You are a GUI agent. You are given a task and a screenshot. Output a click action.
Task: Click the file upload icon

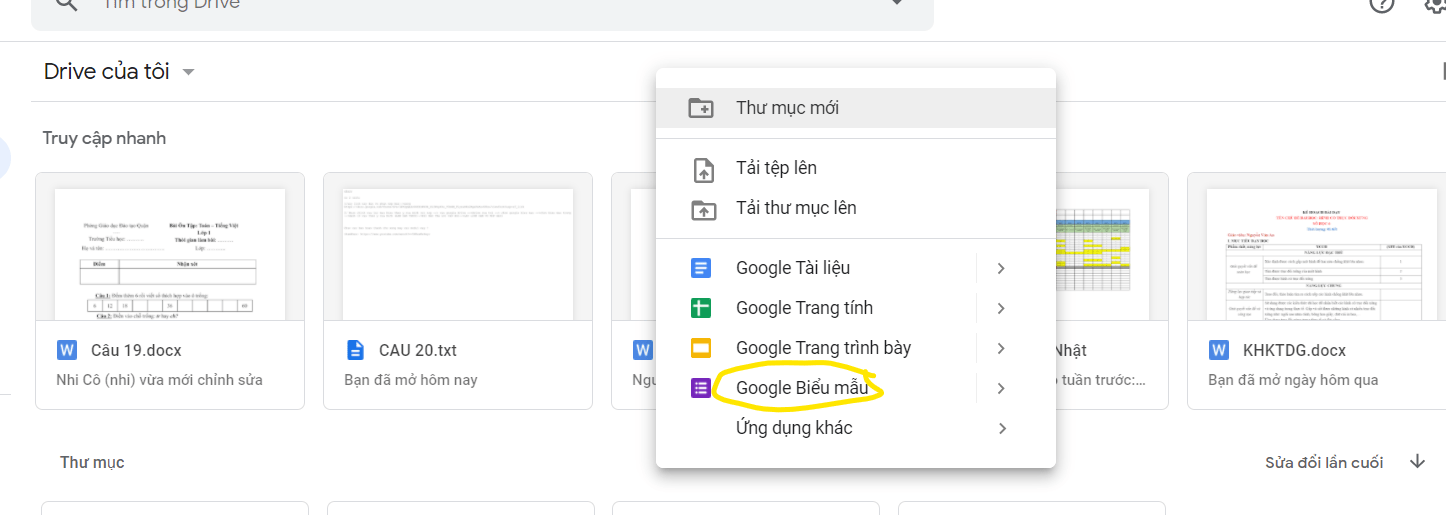[703, 169]
